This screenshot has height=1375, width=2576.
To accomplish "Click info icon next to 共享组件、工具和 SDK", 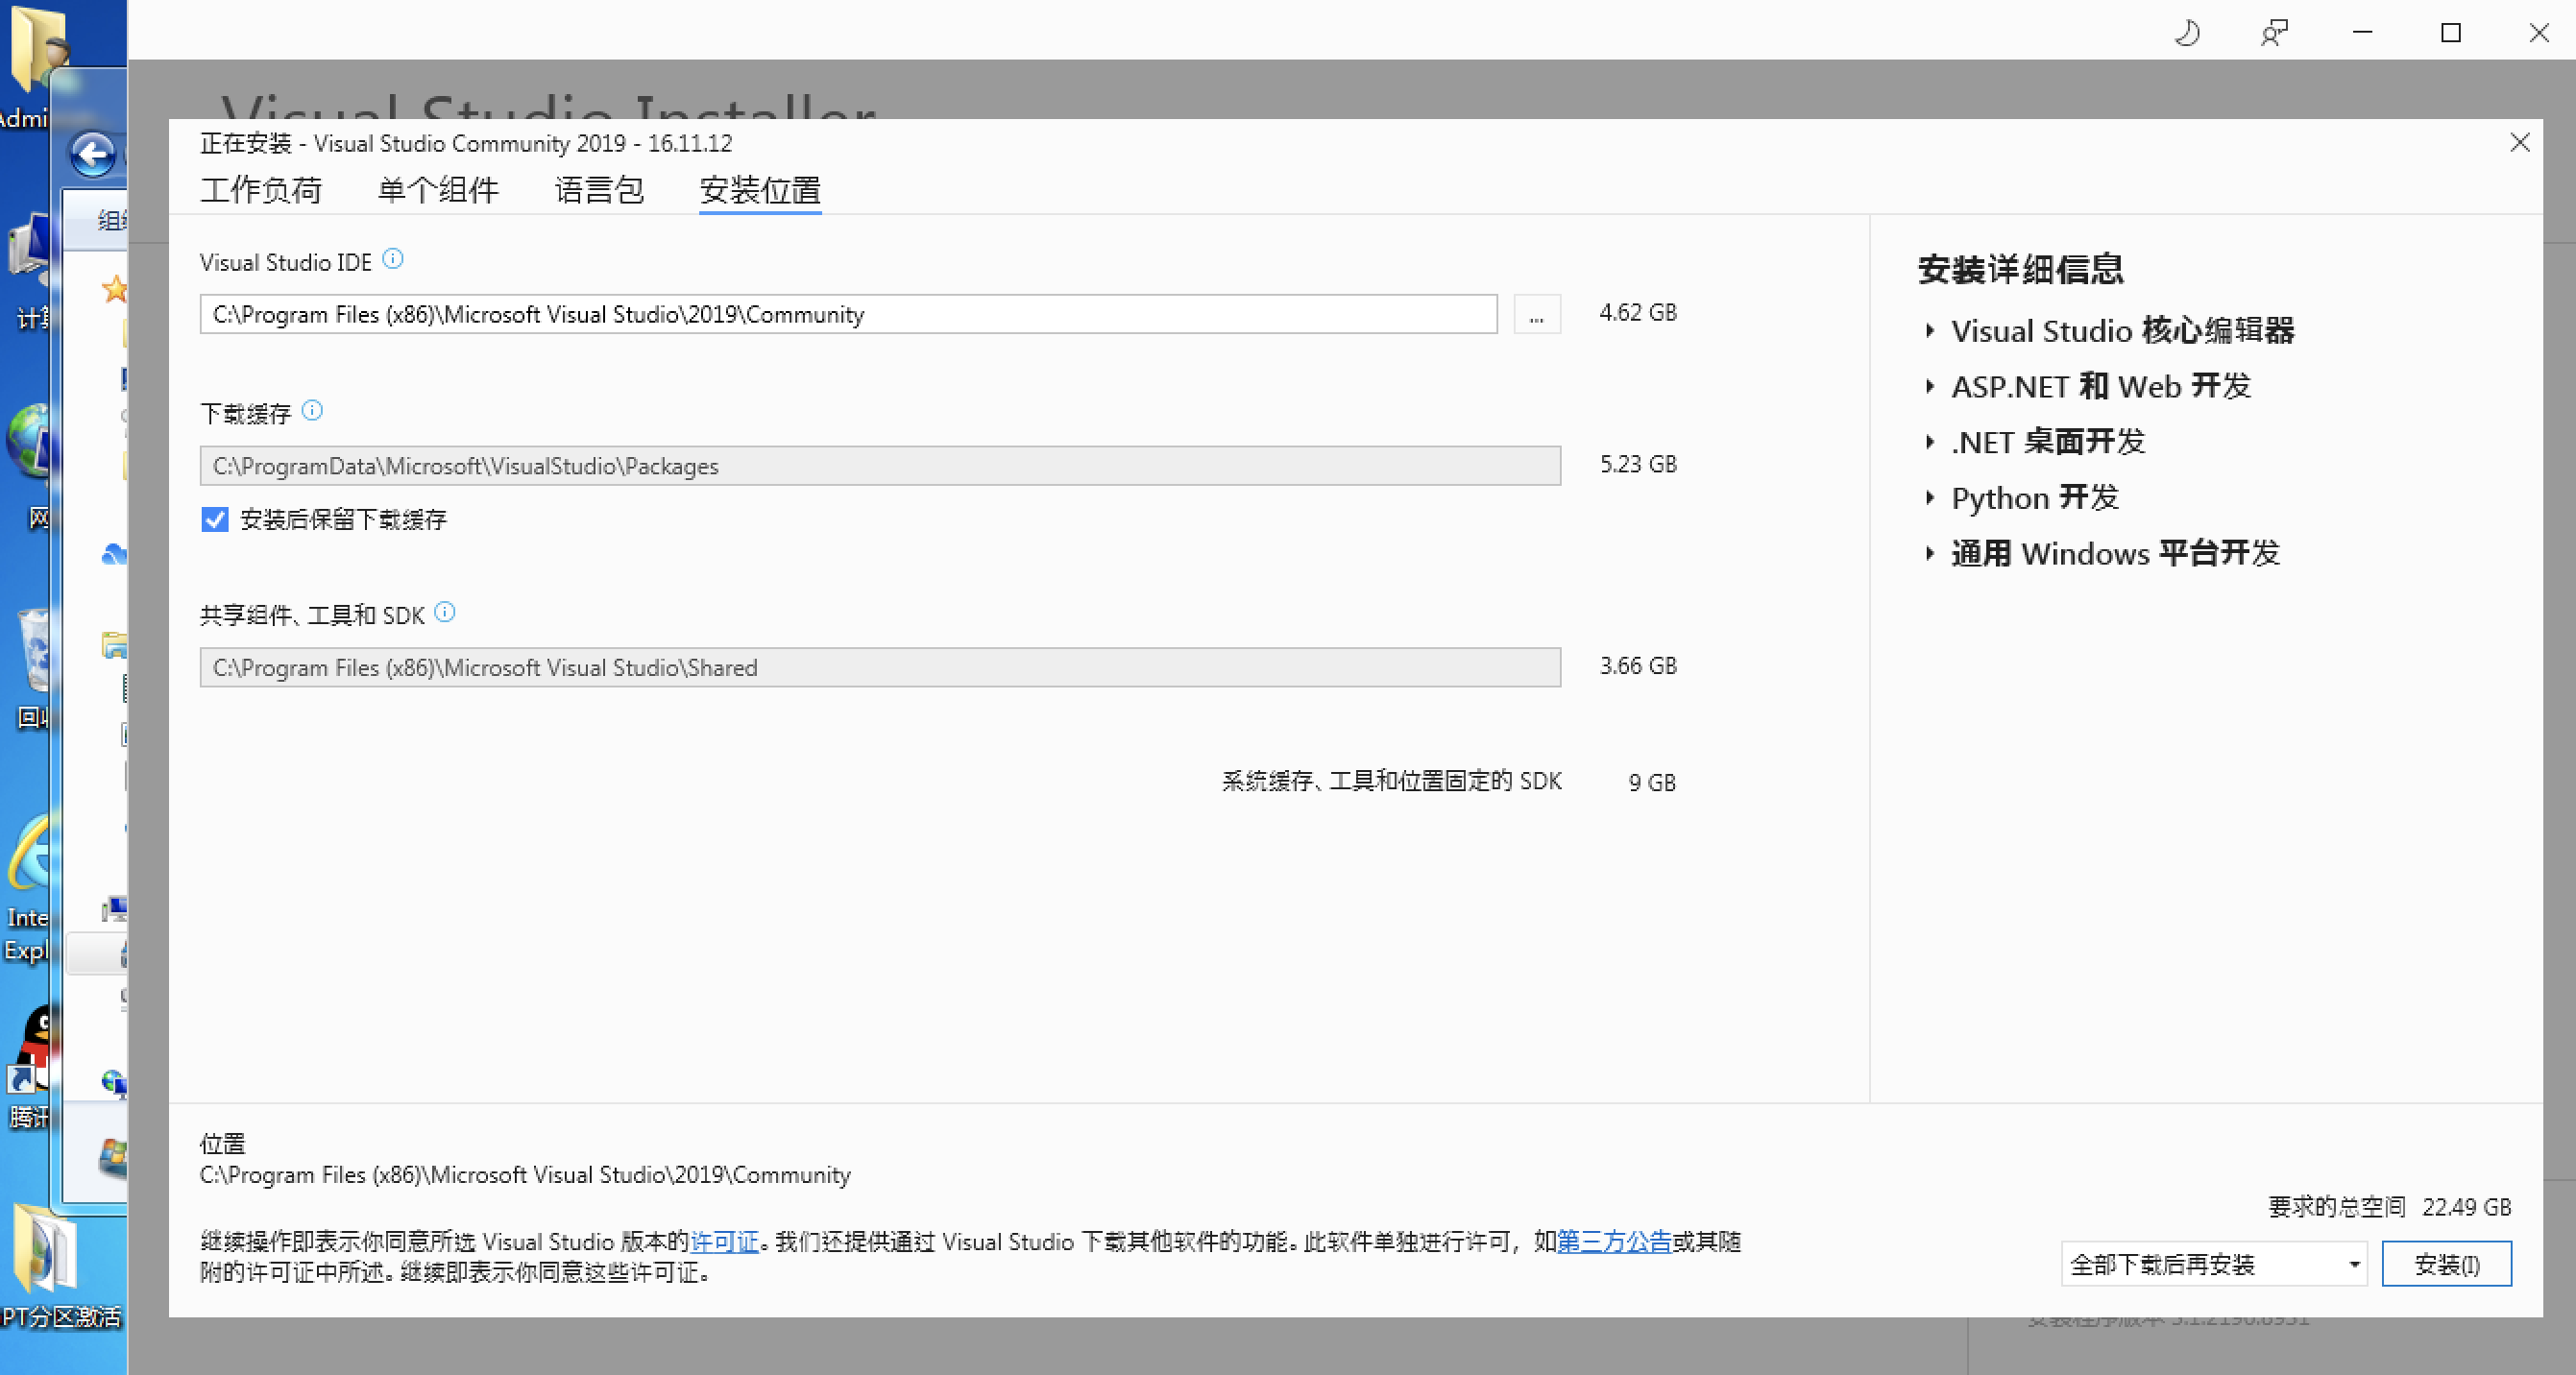I will click(445, 612).
